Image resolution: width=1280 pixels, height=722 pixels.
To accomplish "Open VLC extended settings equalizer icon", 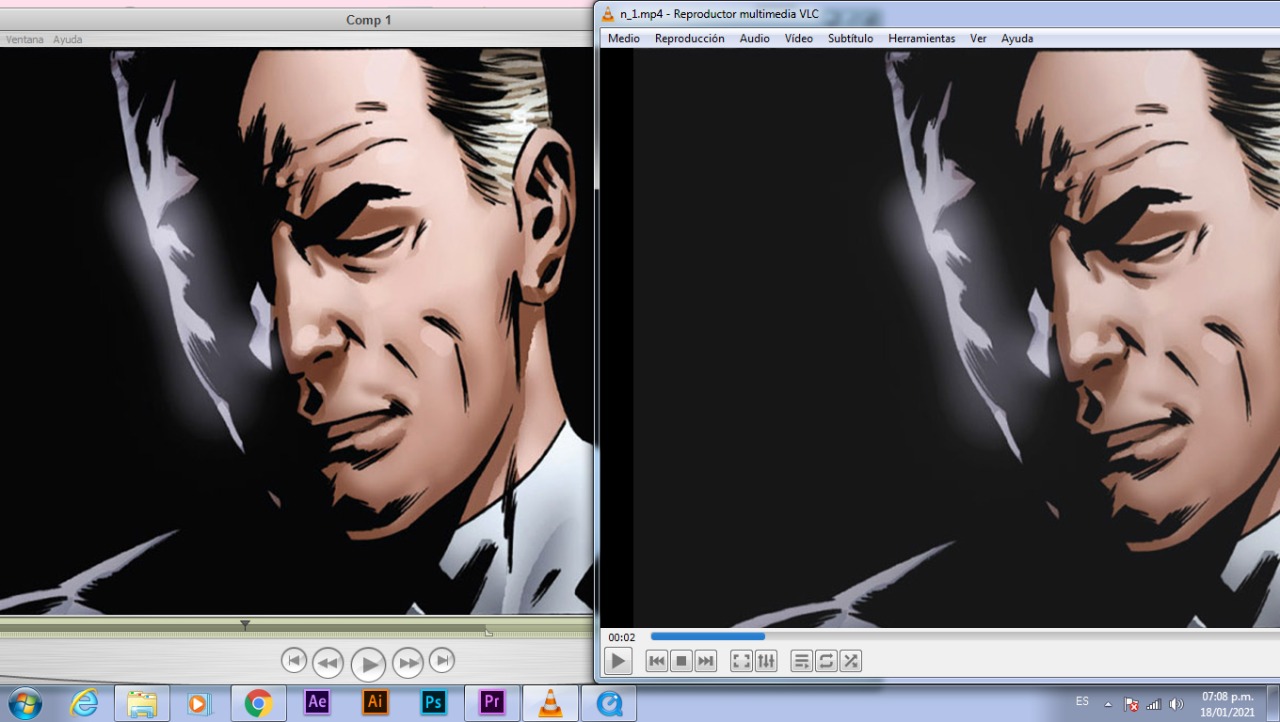I will point(766,661).
